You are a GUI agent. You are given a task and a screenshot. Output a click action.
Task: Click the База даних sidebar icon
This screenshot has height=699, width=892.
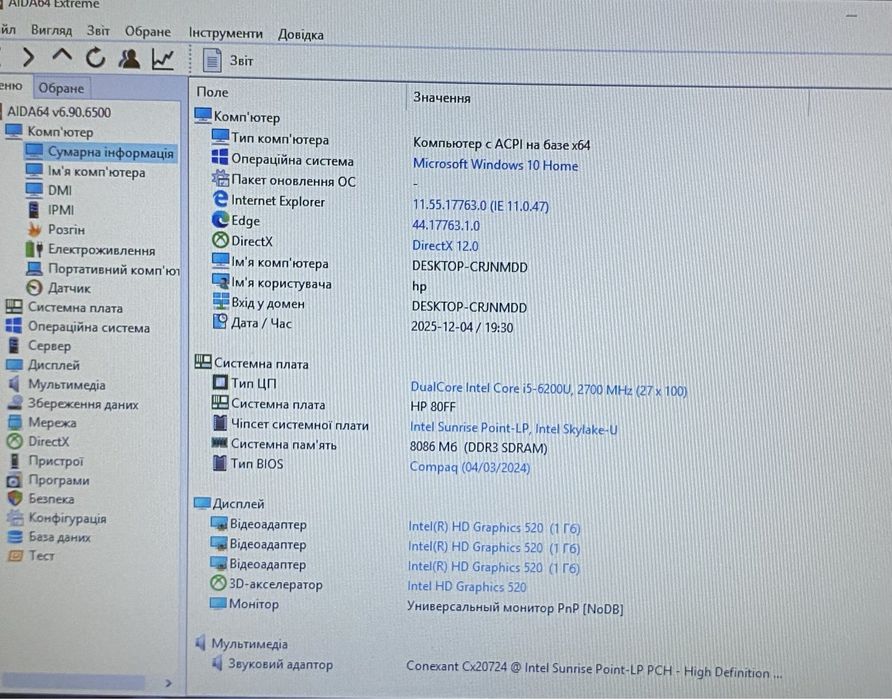tap(15, 537)
